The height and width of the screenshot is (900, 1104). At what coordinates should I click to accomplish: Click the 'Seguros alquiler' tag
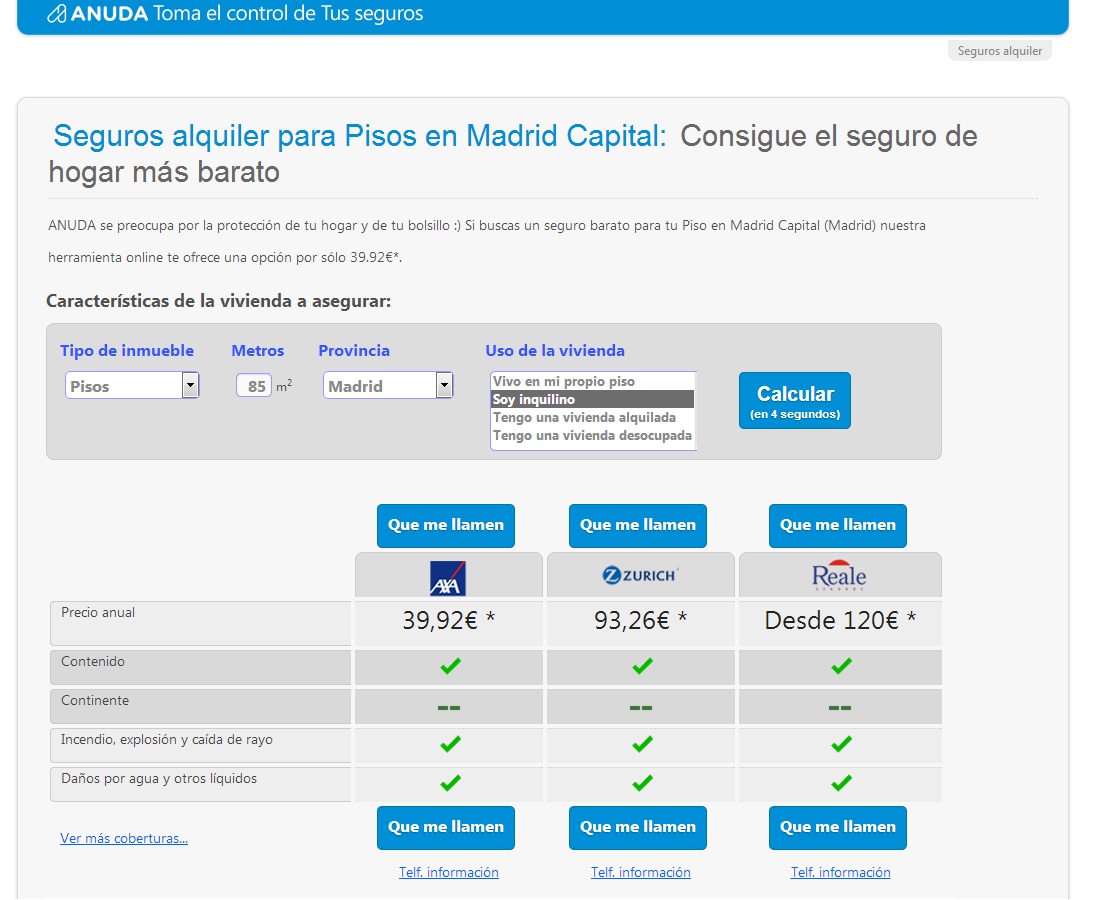[1000, 51]
